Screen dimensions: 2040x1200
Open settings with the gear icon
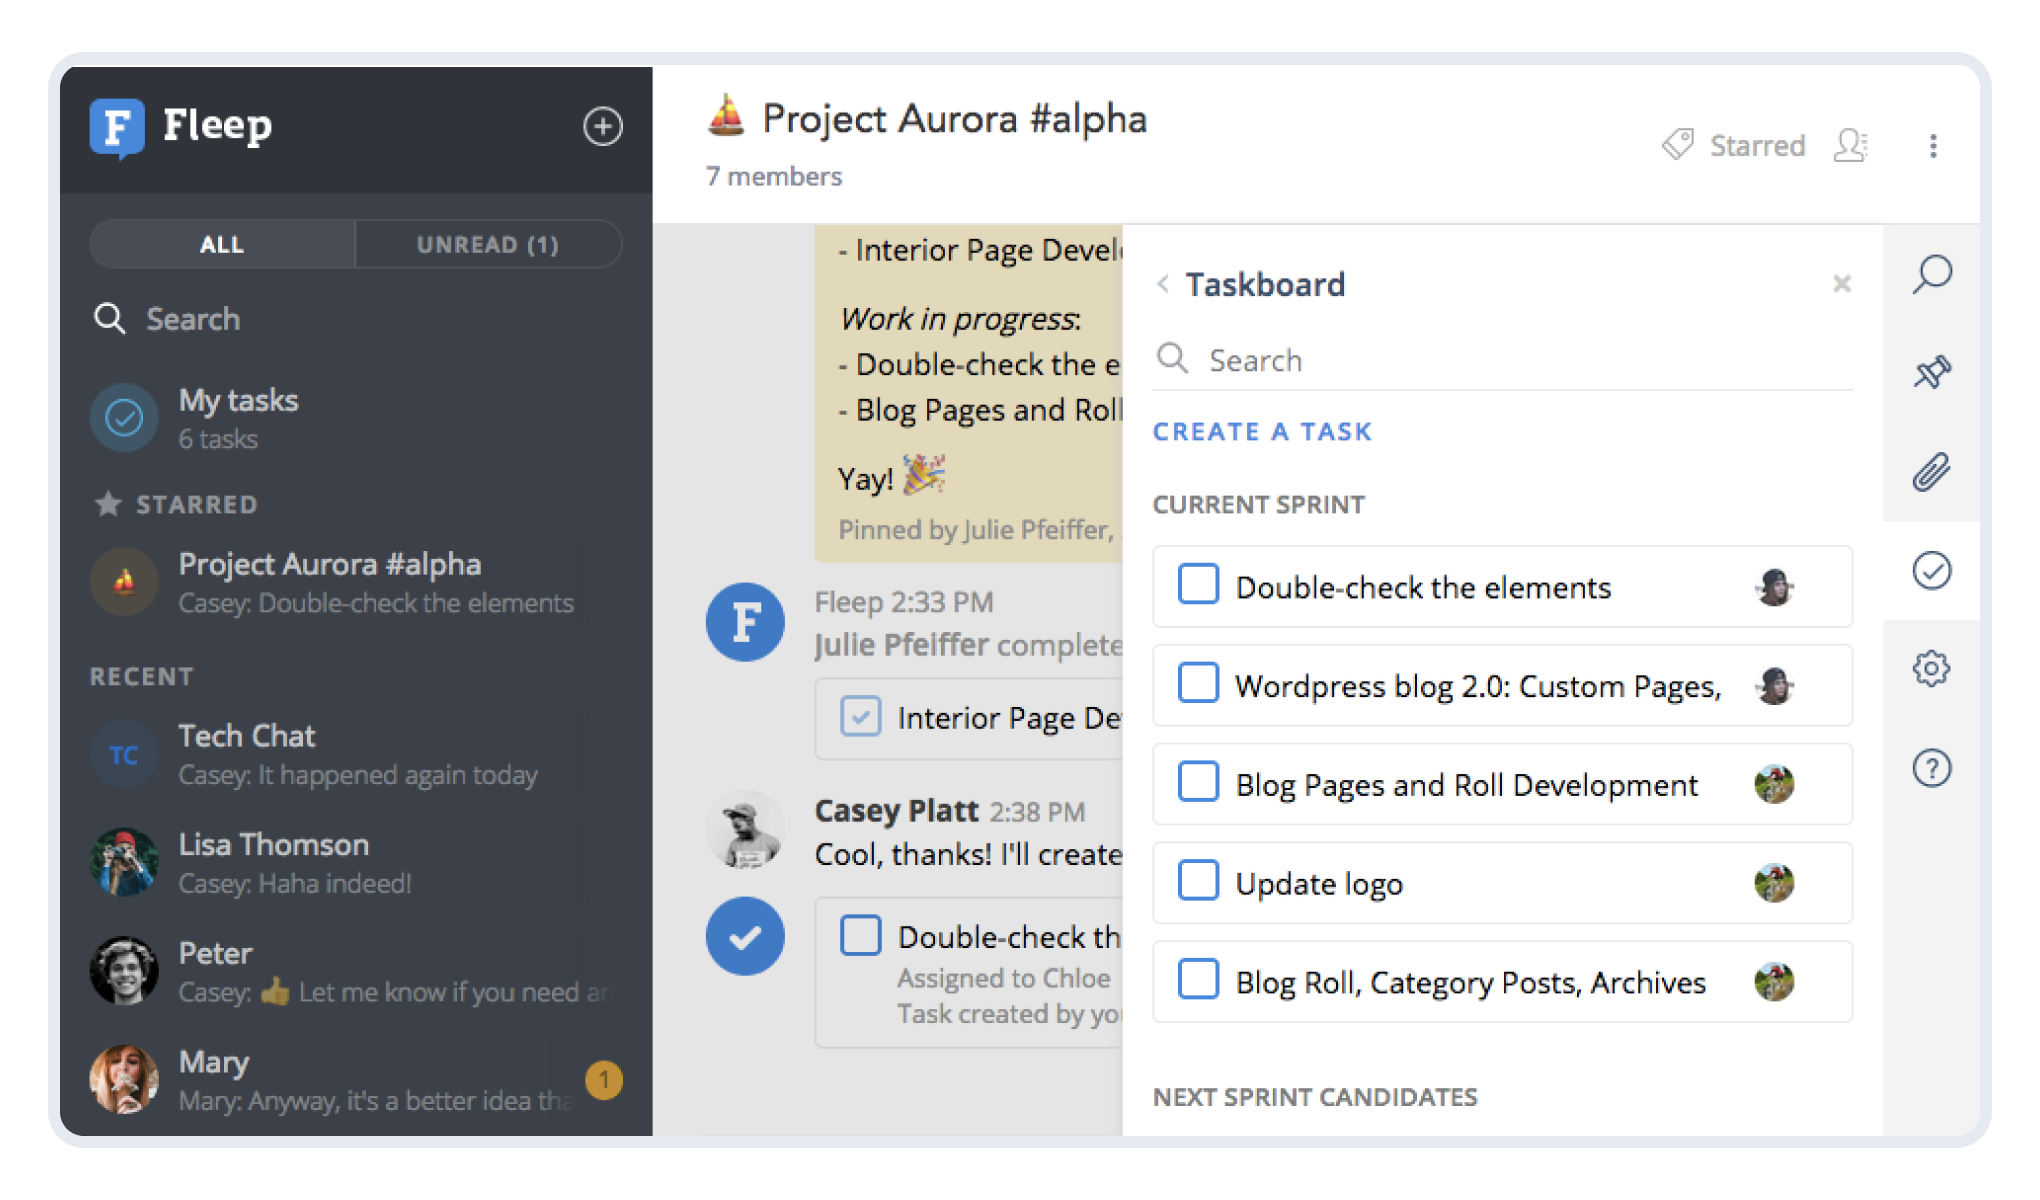pos(1931,668)
